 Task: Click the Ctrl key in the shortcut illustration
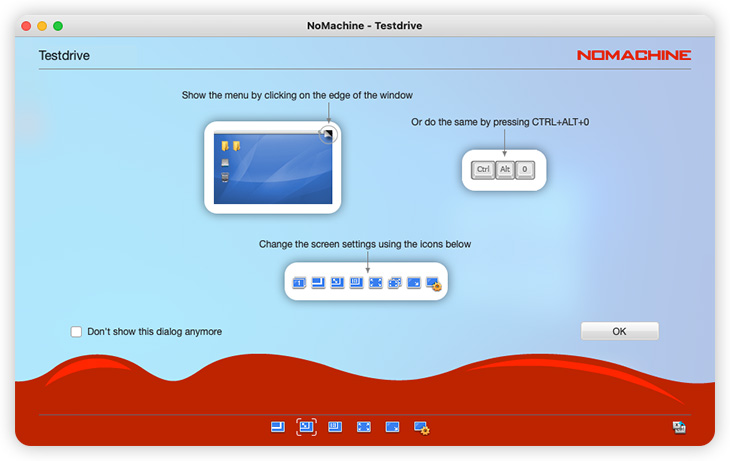point(483,170)
